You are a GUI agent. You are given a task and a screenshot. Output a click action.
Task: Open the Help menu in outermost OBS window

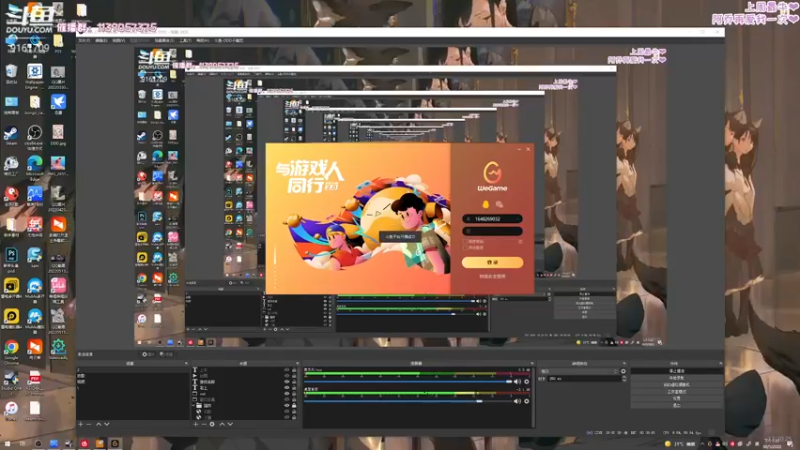203,40
